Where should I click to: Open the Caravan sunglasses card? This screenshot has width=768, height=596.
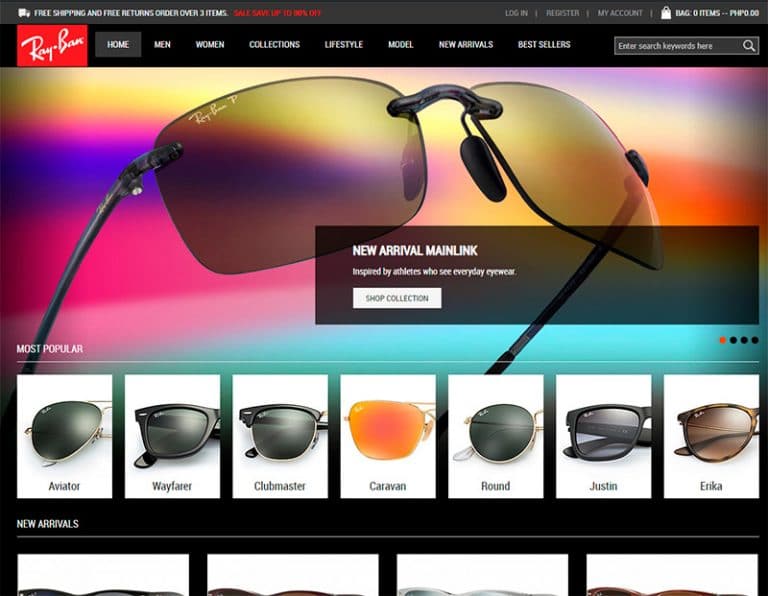coord(388,436)
